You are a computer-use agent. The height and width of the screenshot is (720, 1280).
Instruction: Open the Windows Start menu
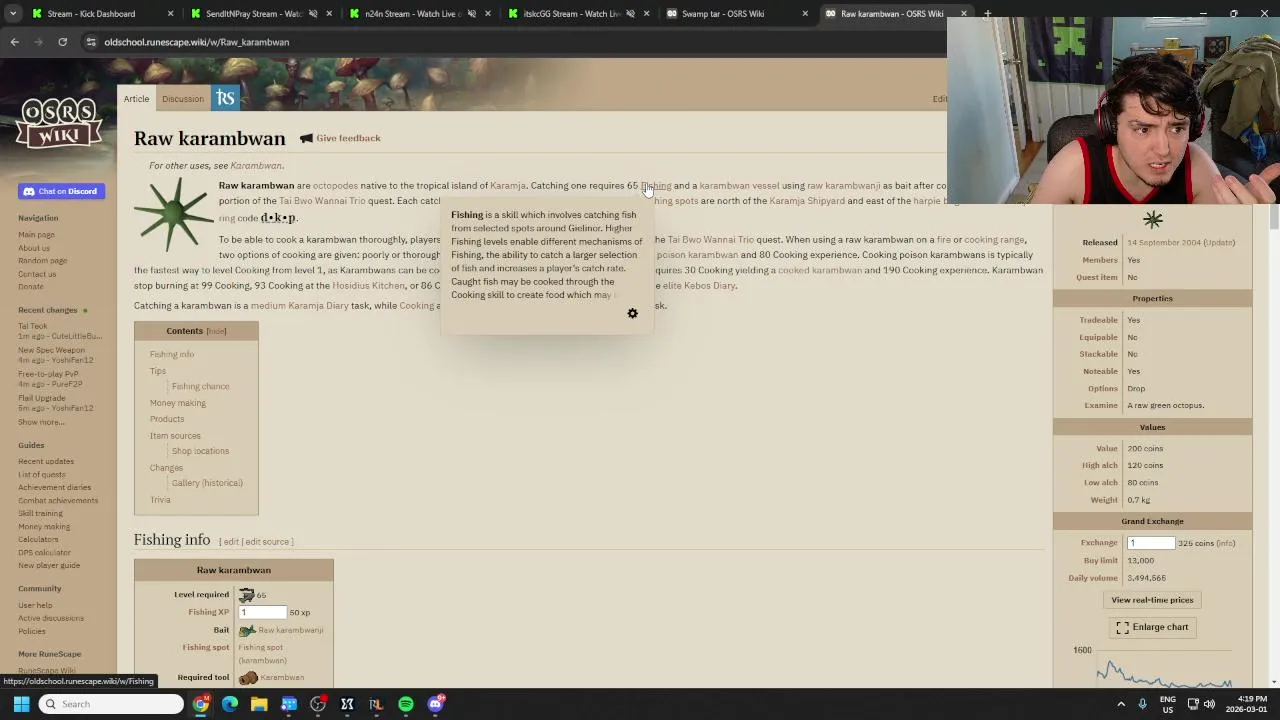[x=21, y=704]
